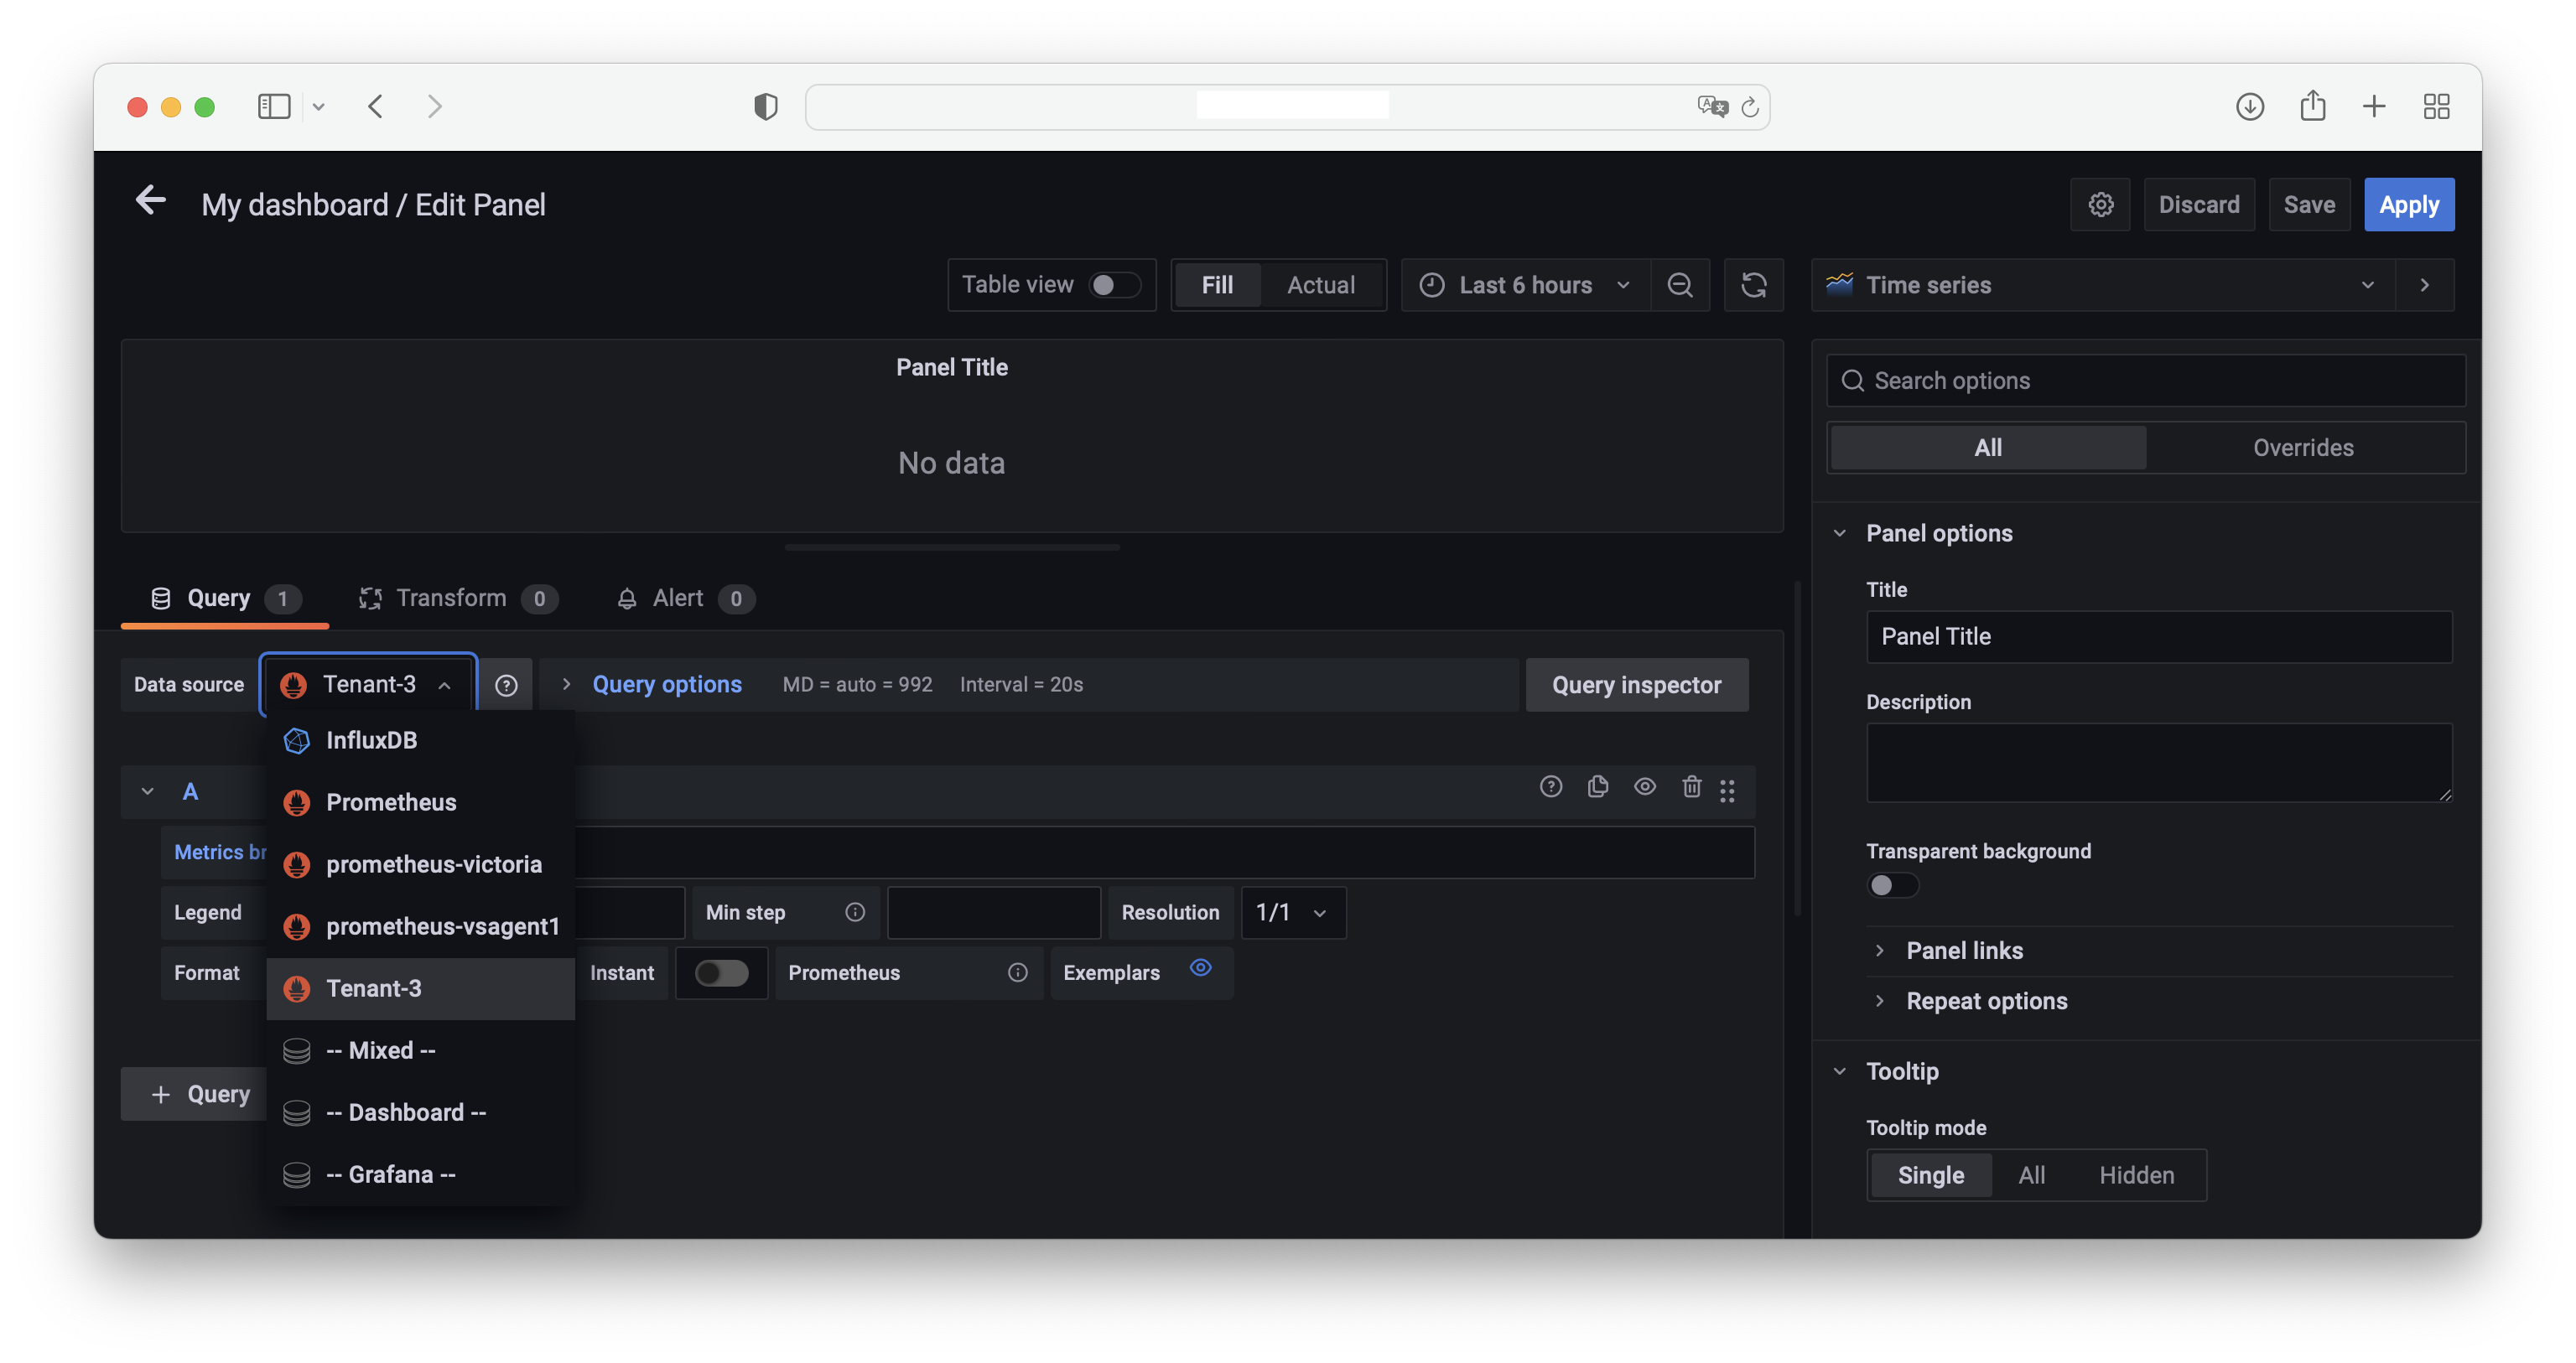The image size is (2576, 1363).
Task: Show help for query A
Action: [1550, 787]
